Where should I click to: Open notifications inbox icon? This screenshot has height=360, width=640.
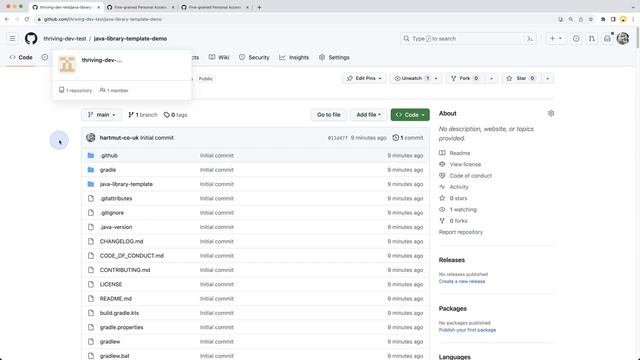tap(607, 38)
